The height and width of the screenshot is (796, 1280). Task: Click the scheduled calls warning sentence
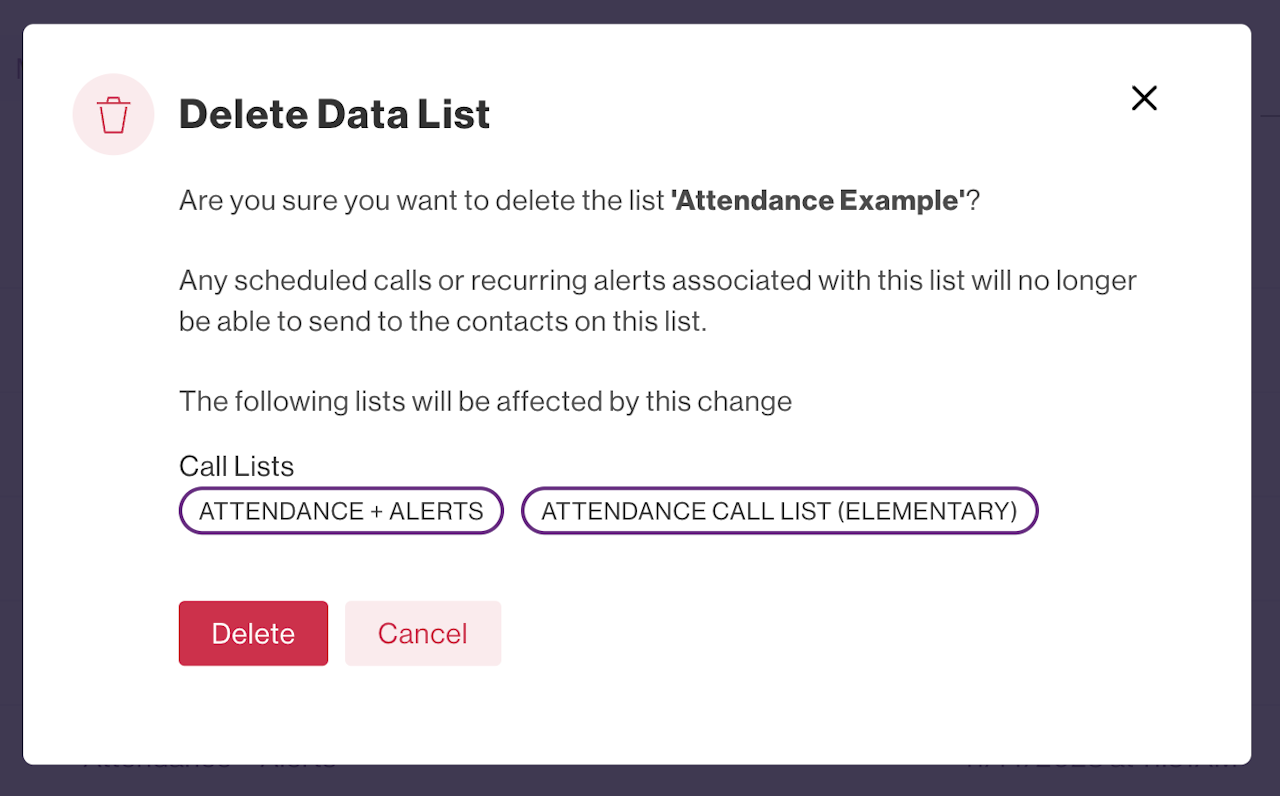657,280
